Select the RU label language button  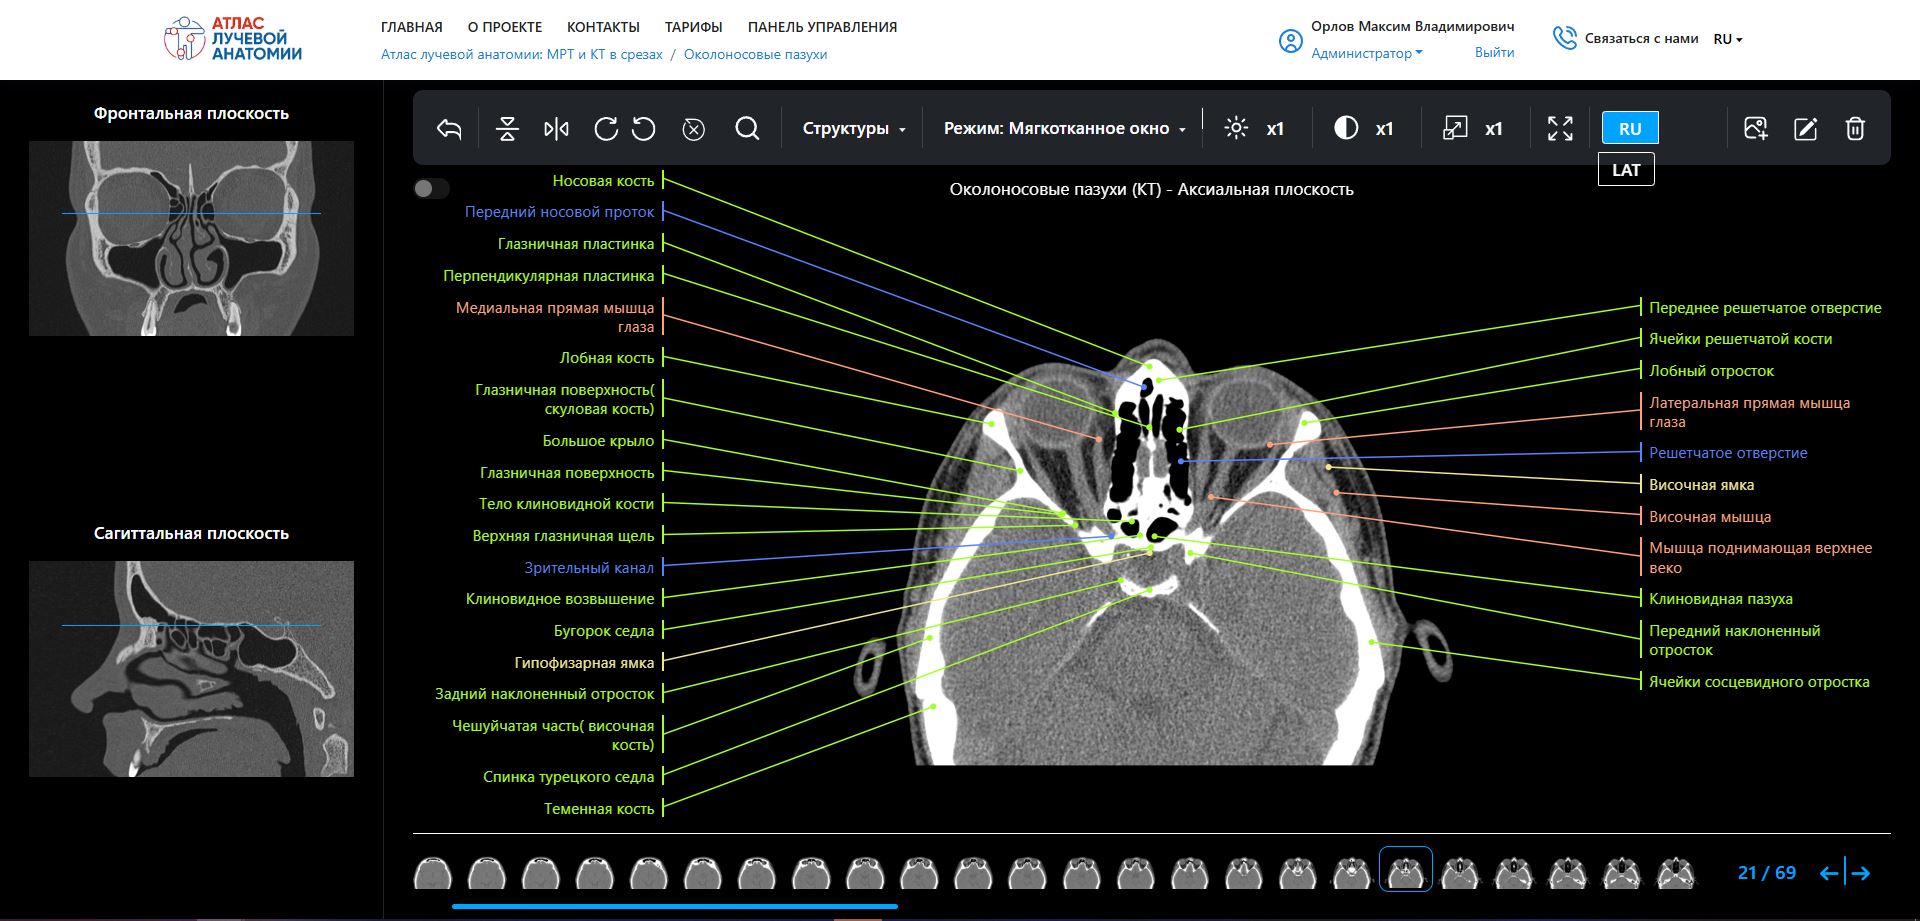(1630, 129)
